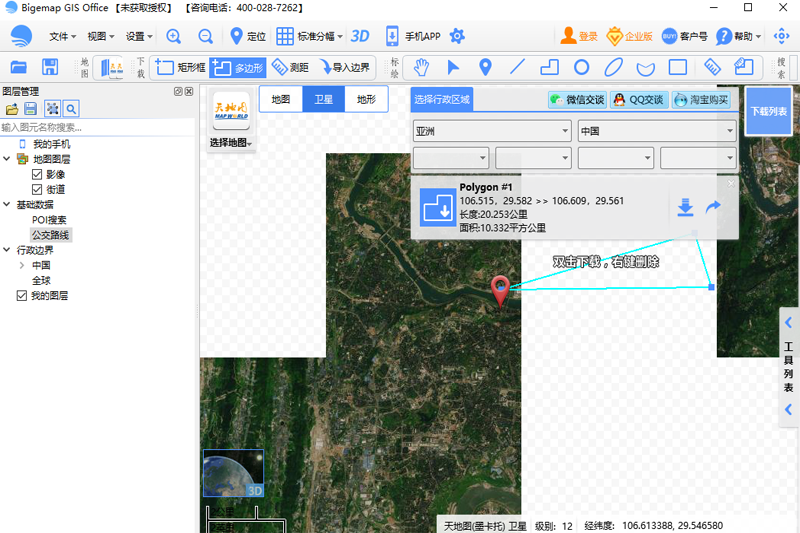Select the pan hand tool
Screen dimensions: 800x533
422,68
